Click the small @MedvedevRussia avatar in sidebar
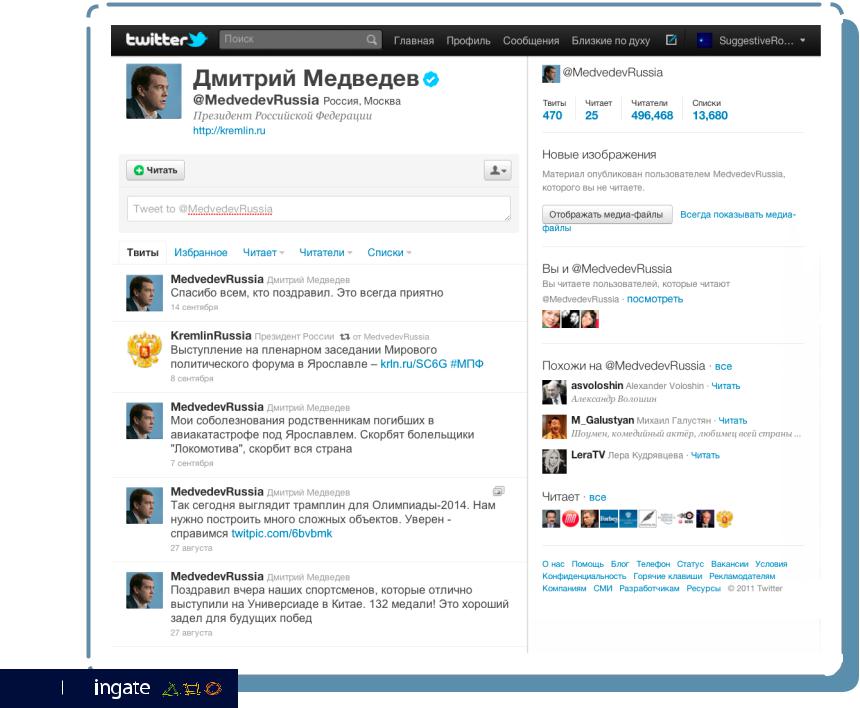The image size is (860, 708). [x=551, y=73]
